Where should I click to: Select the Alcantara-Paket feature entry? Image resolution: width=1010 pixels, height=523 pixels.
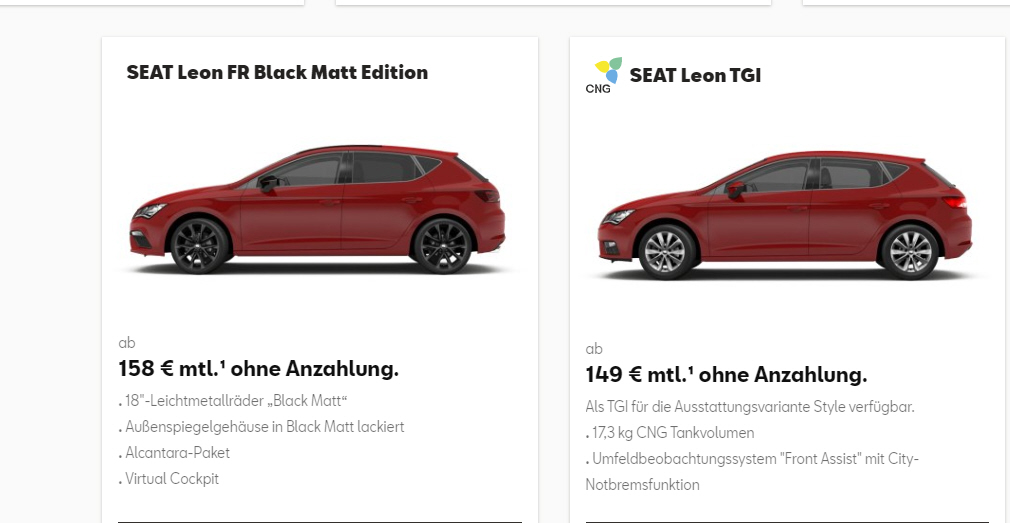tap(174, 453)
